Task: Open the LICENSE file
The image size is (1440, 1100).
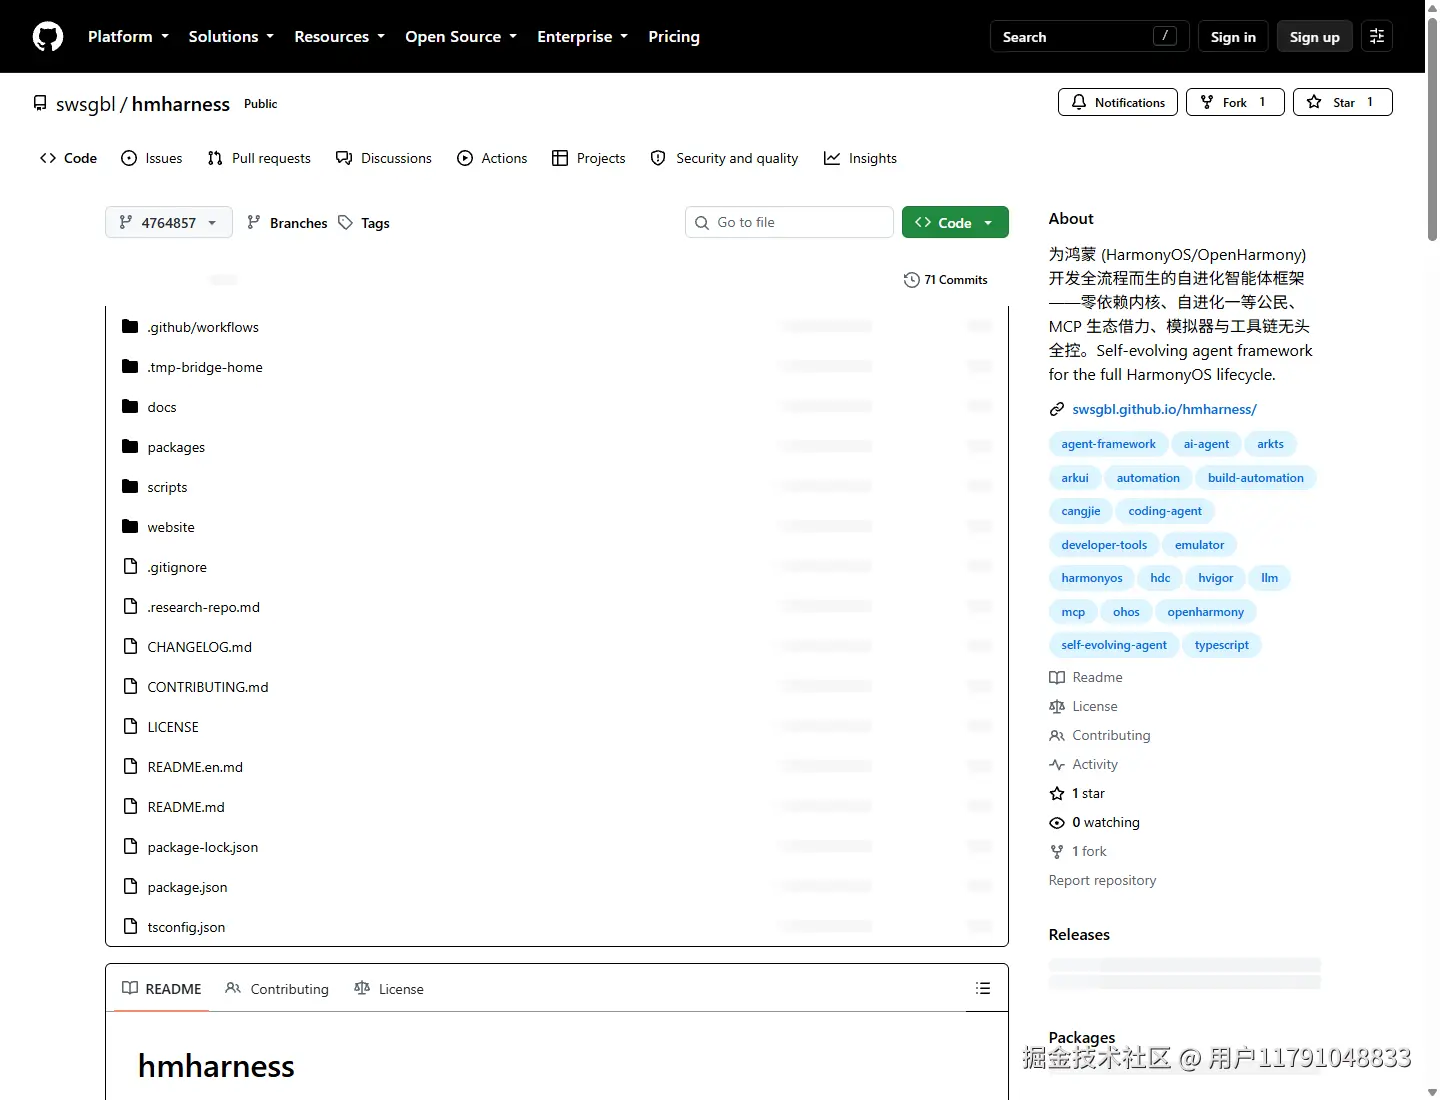Action: [173, 727]
